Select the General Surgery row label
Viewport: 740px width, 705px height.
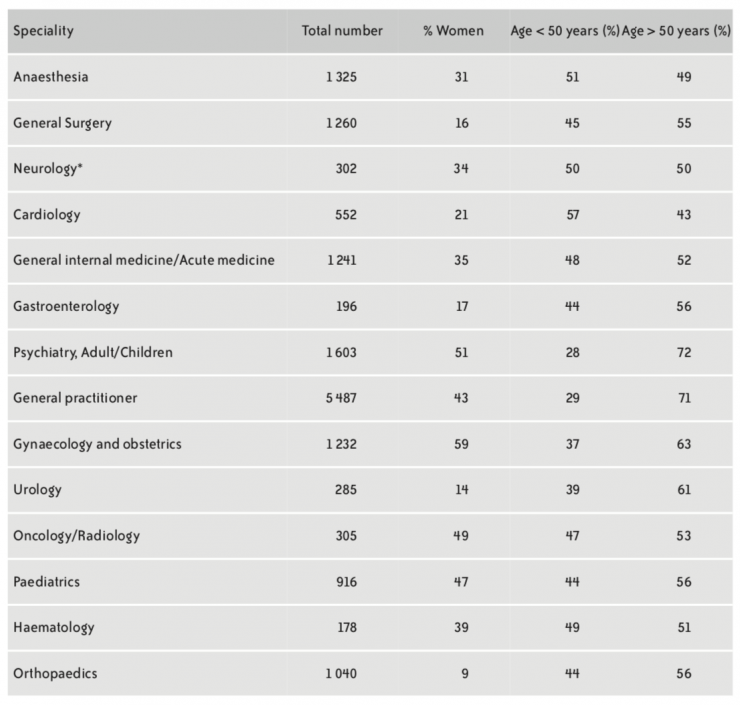coord(62,123)
